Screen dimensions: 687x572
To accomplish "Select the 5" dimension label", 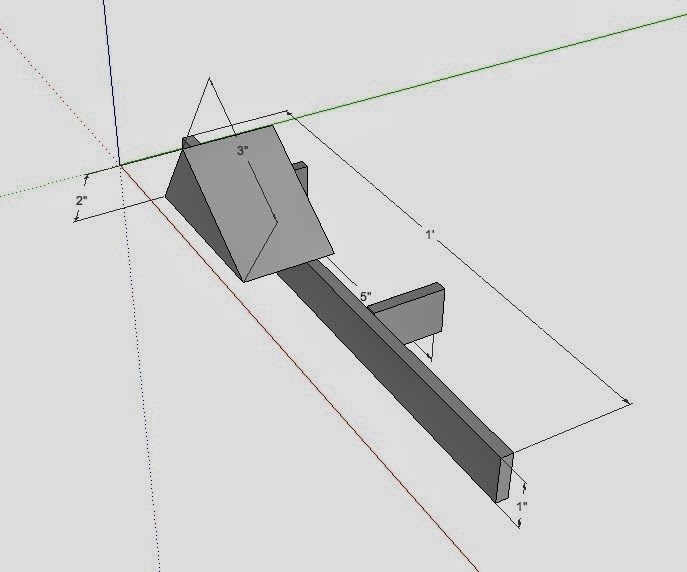I will [366, 297].
